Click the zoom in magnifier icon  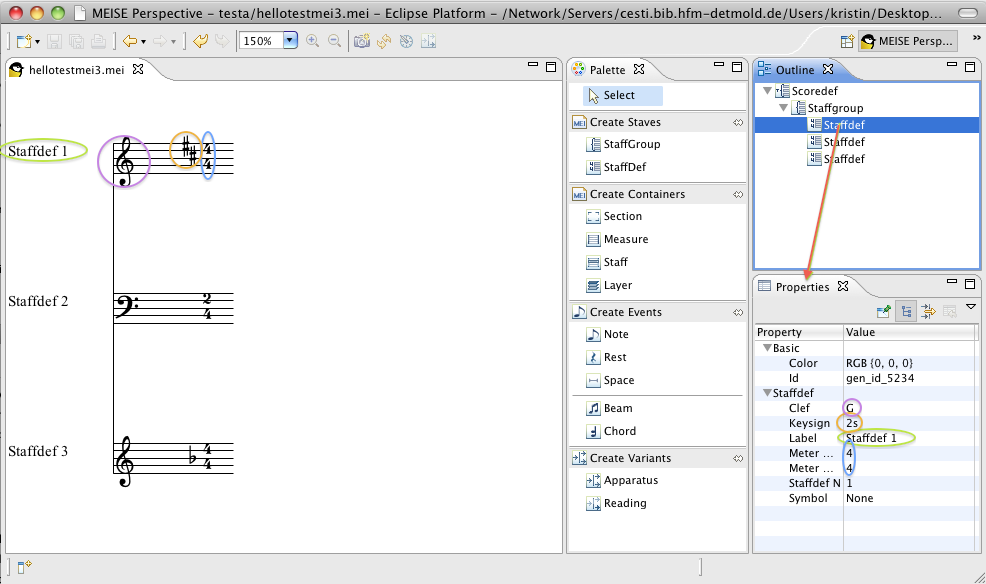point(313,41)
